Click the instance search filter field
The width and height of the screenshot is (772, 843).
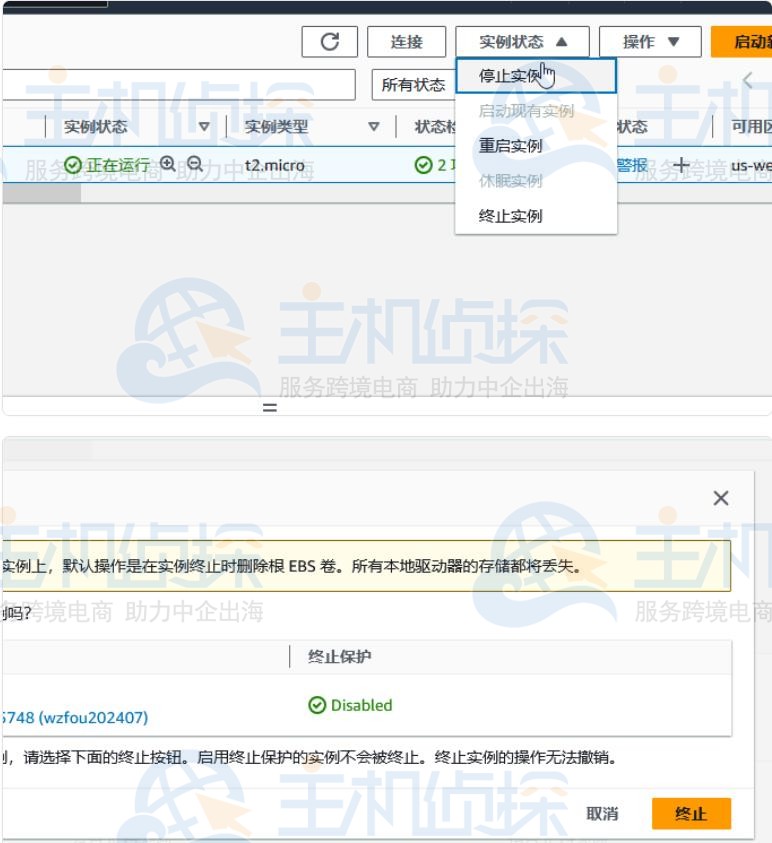click(178, 84)
